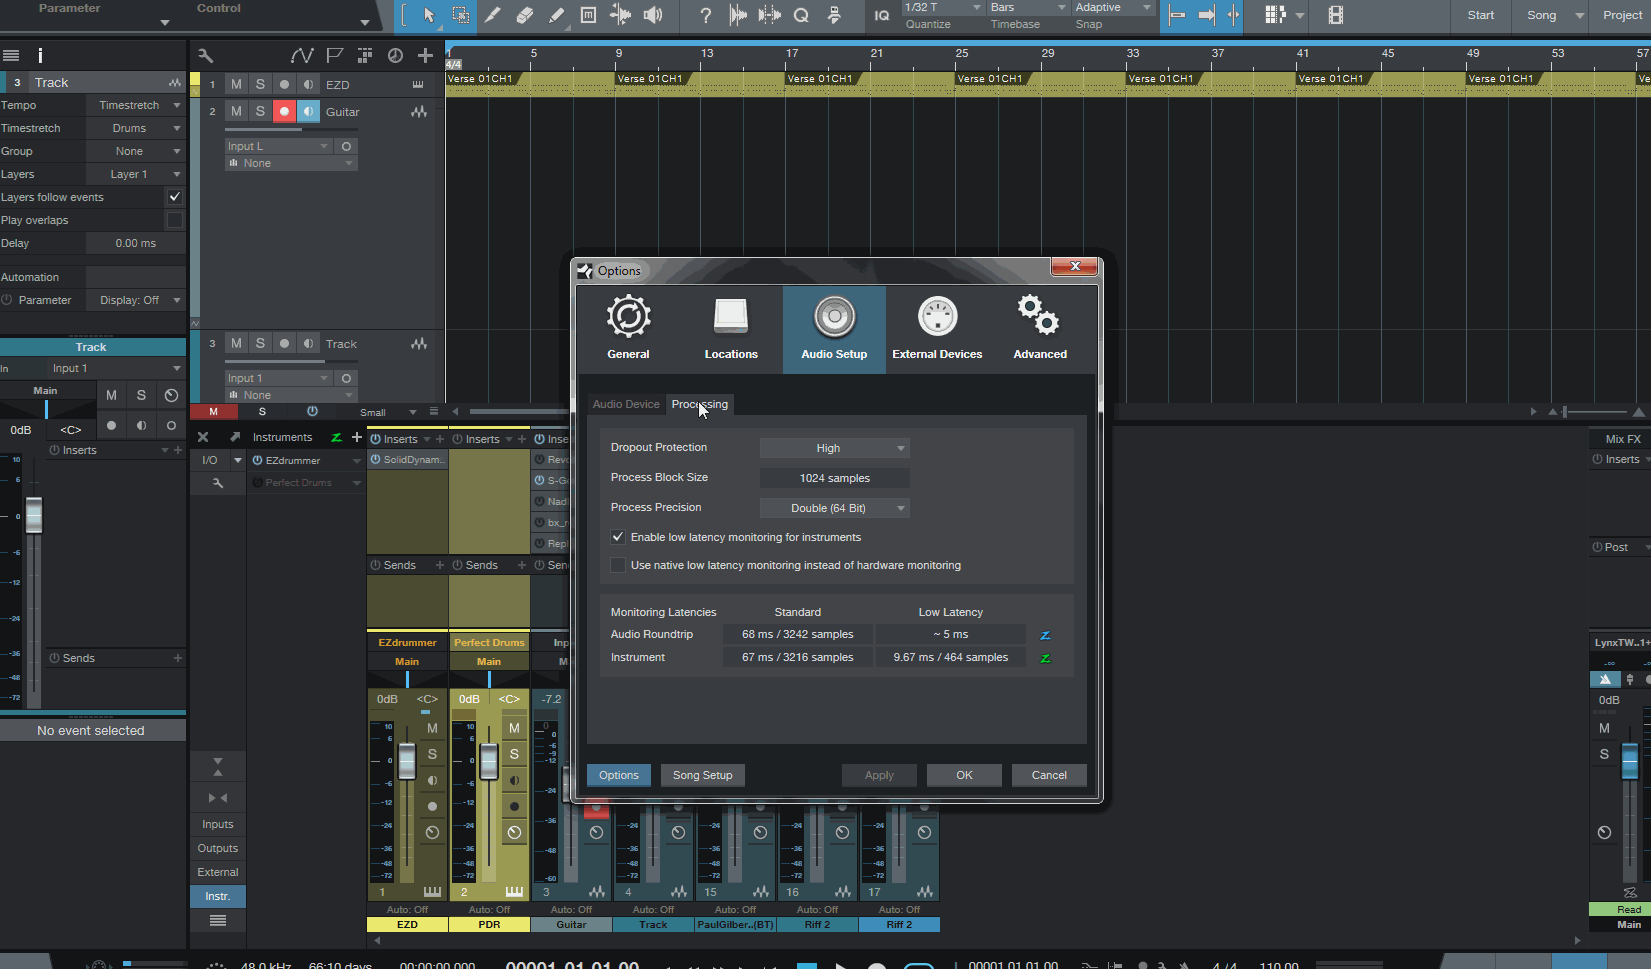Open Song Setup from the dialog

pyautogui.click(x=702, y=775)
